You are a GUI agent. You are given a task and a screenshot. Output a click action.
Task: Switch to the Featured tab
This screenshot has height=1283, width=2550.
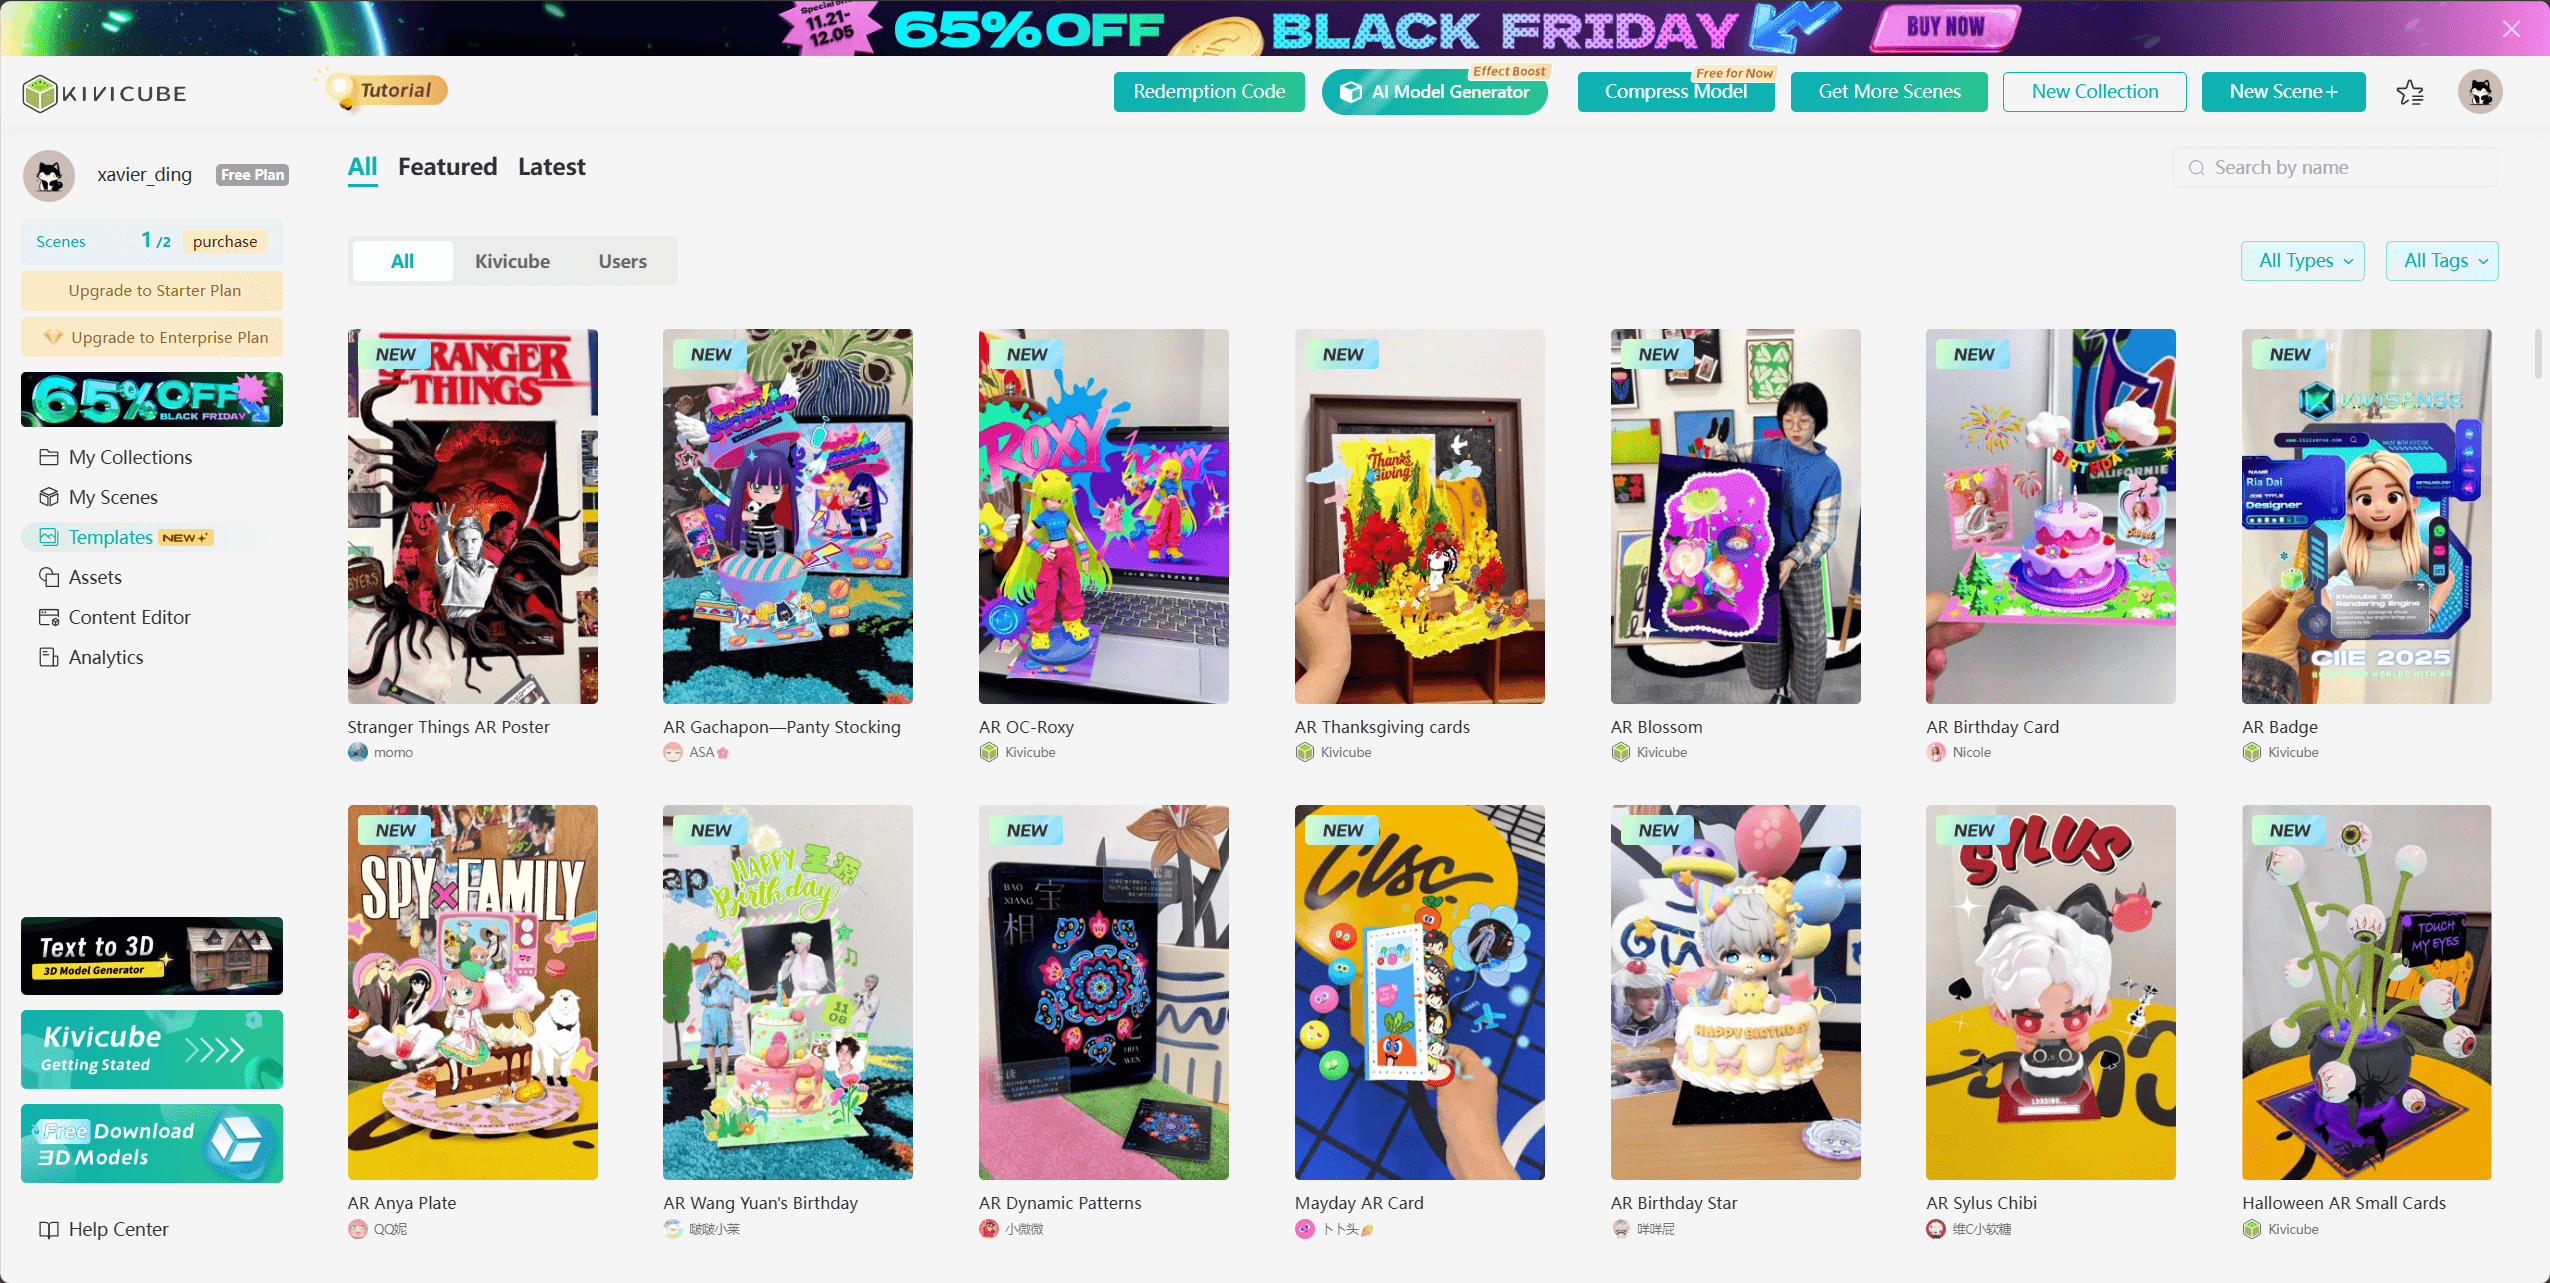[x=447, y=167]
